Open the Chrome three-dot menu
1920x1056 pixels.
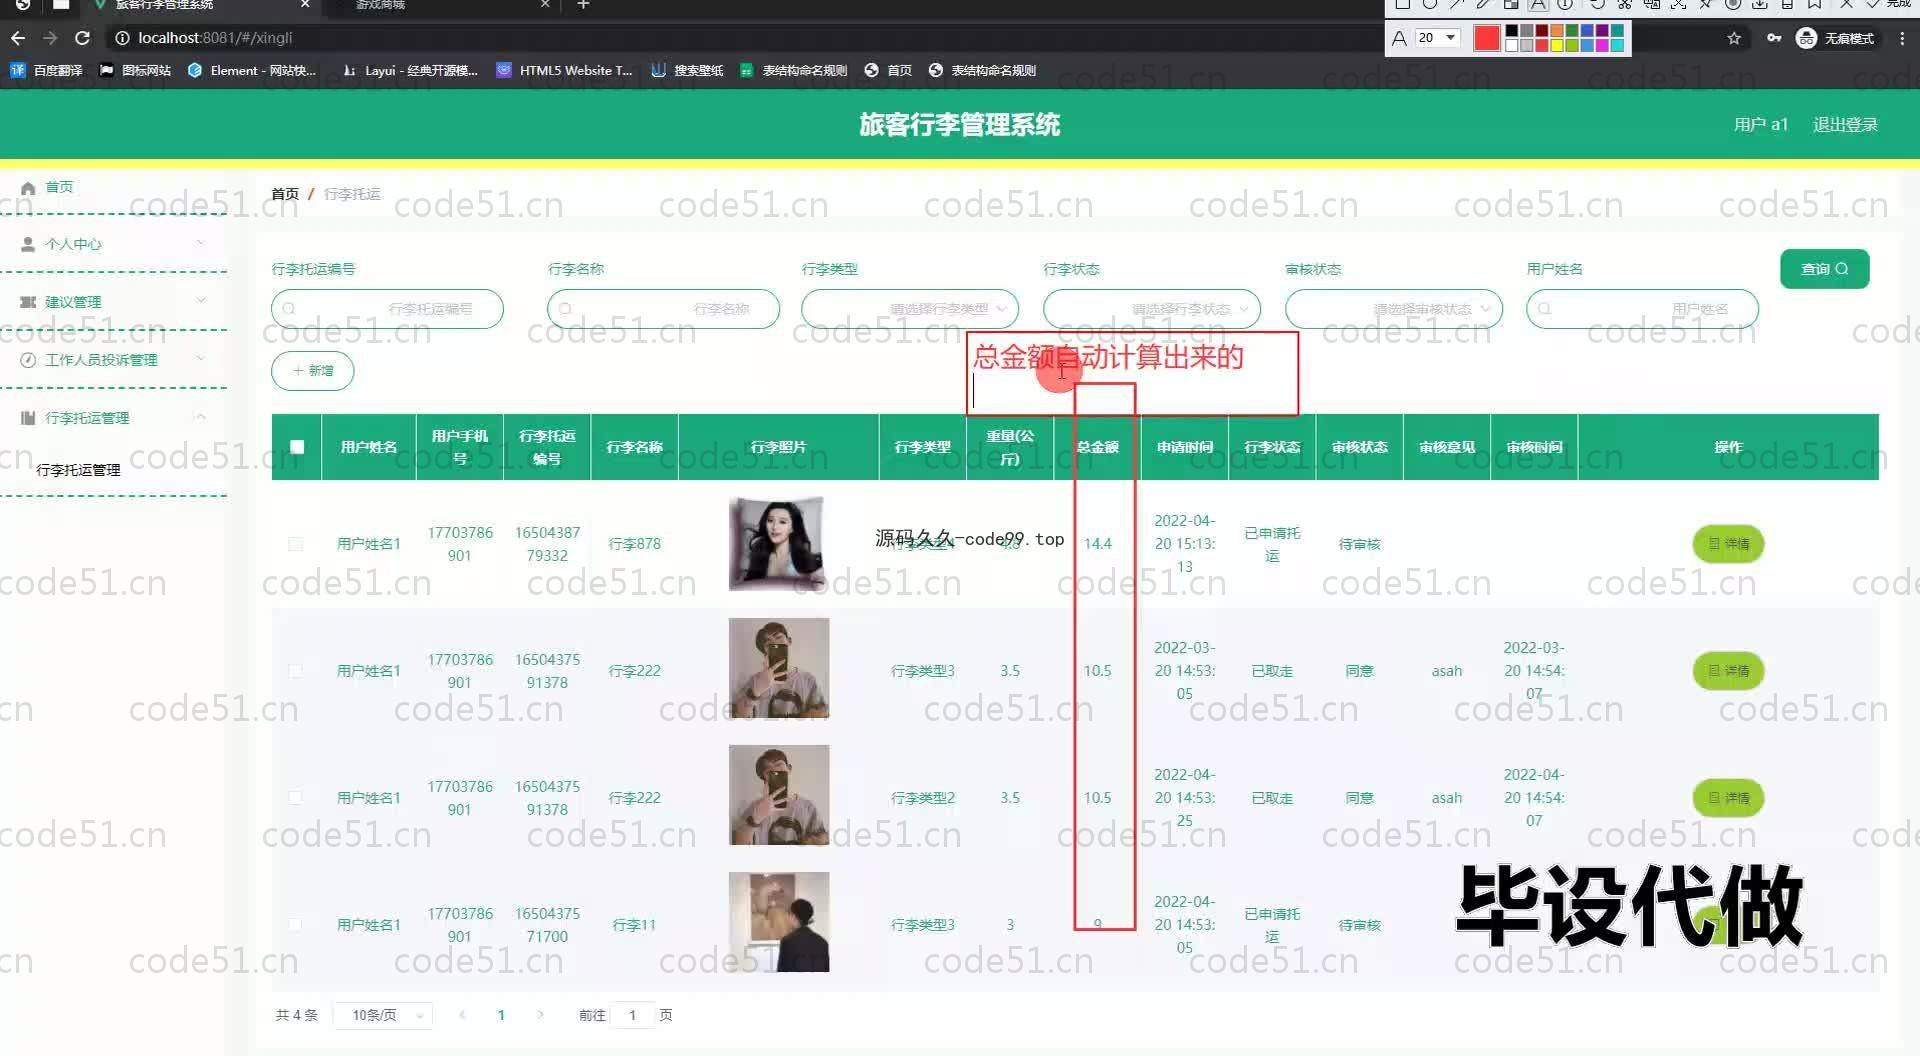click(1900, 38)
